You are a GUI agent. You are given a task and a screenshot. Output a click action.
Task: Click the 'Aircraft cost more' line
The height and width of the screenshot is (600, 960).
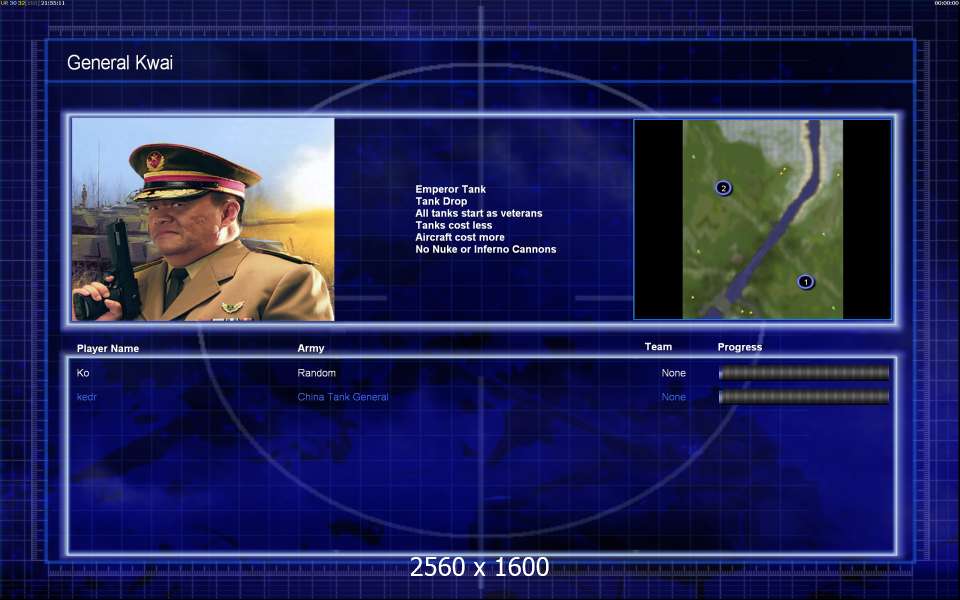(x=460, y=237)
